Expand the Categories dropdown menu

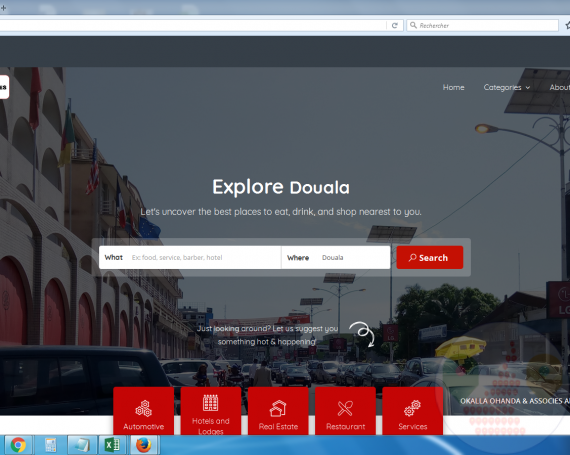pos(506,87)
